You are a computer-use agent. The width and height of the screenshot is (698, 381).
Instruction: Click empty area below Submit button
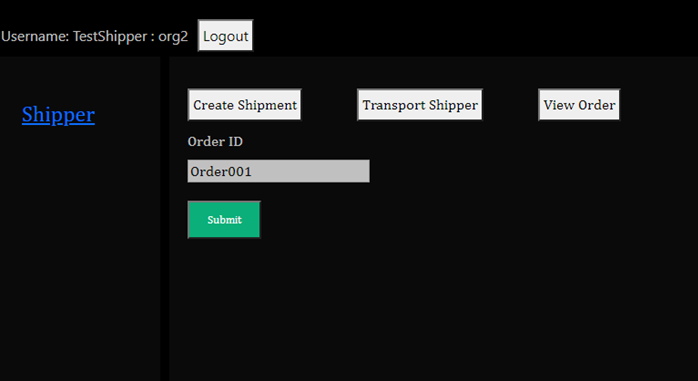[x=401, y=312]
